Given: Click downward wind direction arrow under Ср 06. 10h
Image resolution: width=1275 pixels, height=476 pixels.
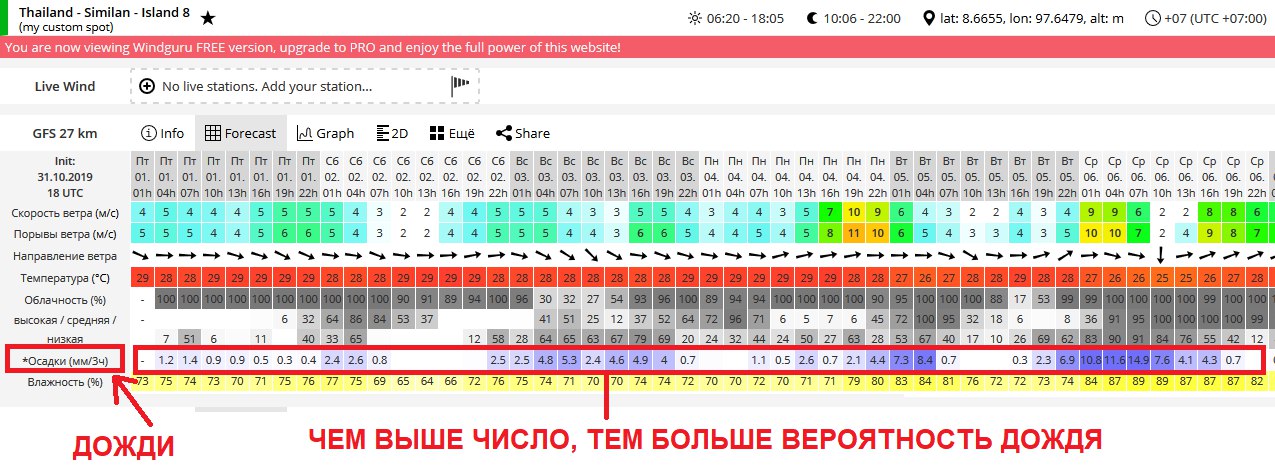Looking at the screenshot, I should (x=1161, y=254).
